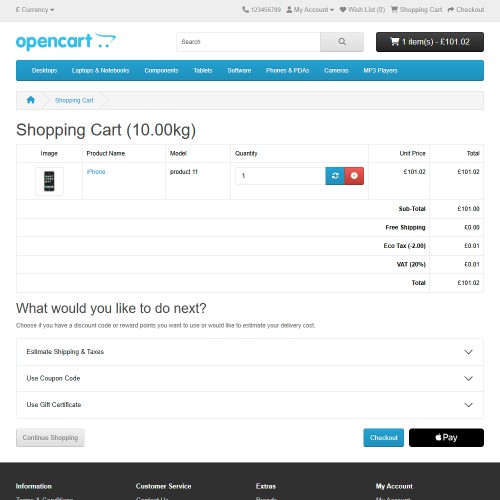Expand the Use Coupon Code panel

coord(250,378)
